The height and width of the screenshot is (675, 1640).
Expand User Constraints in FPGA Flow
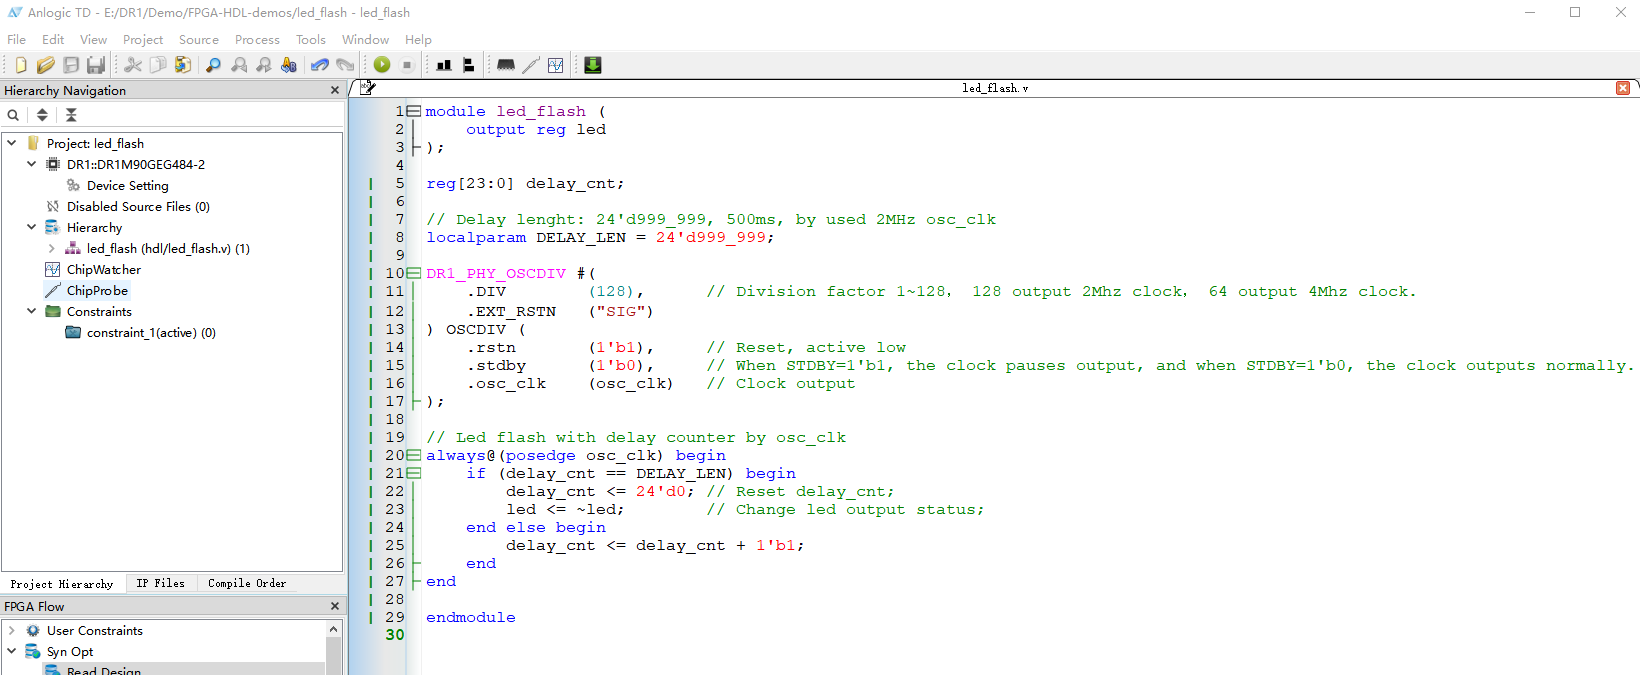[12, 630]
